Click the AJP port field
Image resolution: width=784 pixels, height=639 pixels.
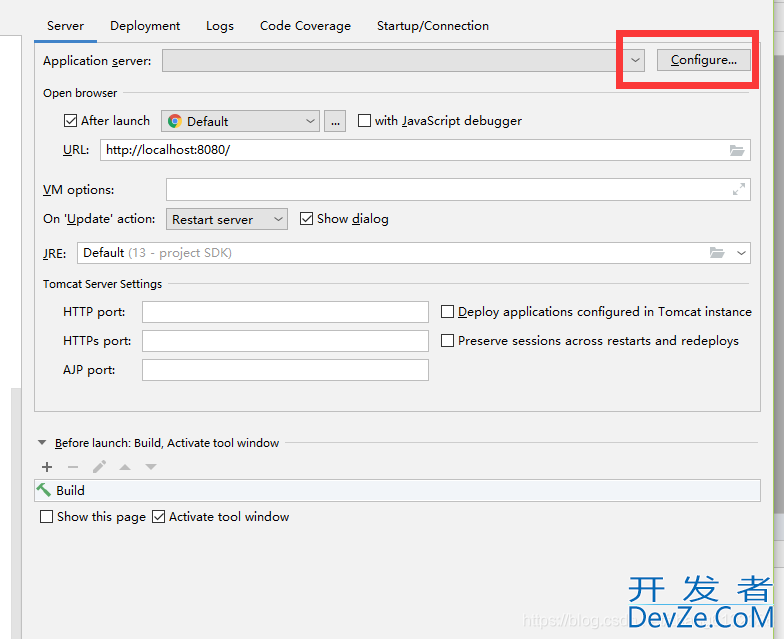point(286,370)
